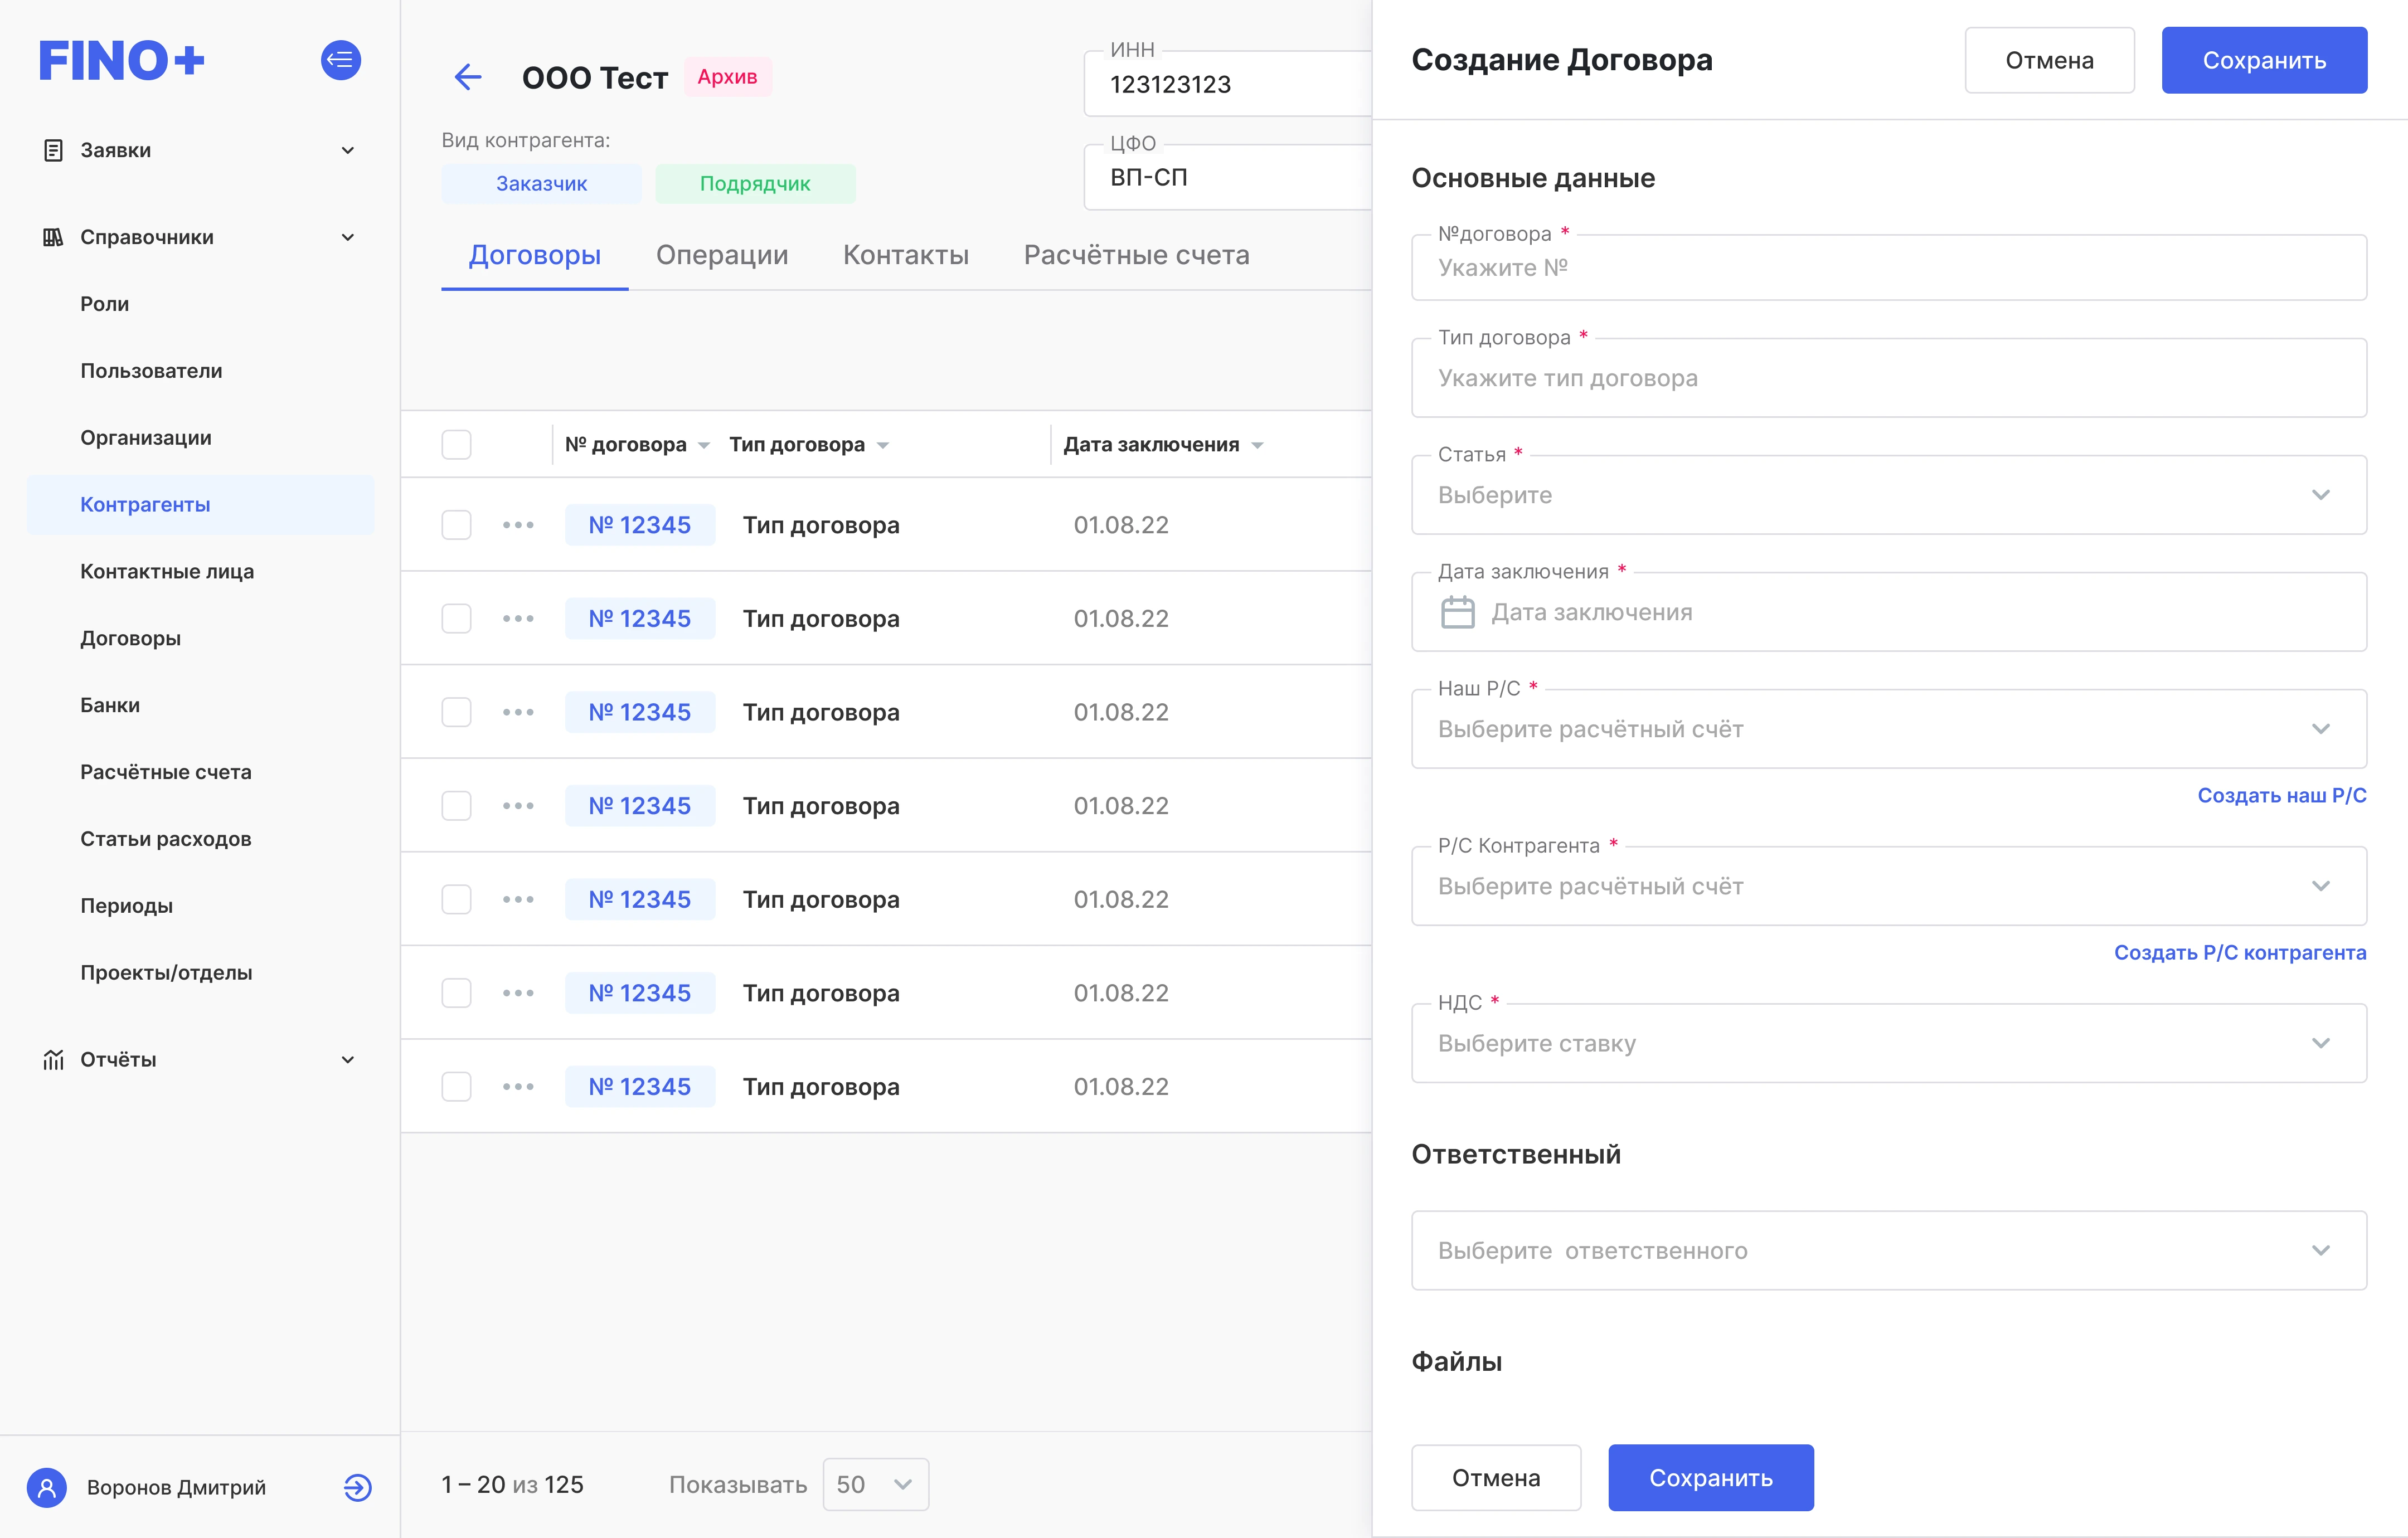Open three-dots menu of fourth contract row

[518, 806]
